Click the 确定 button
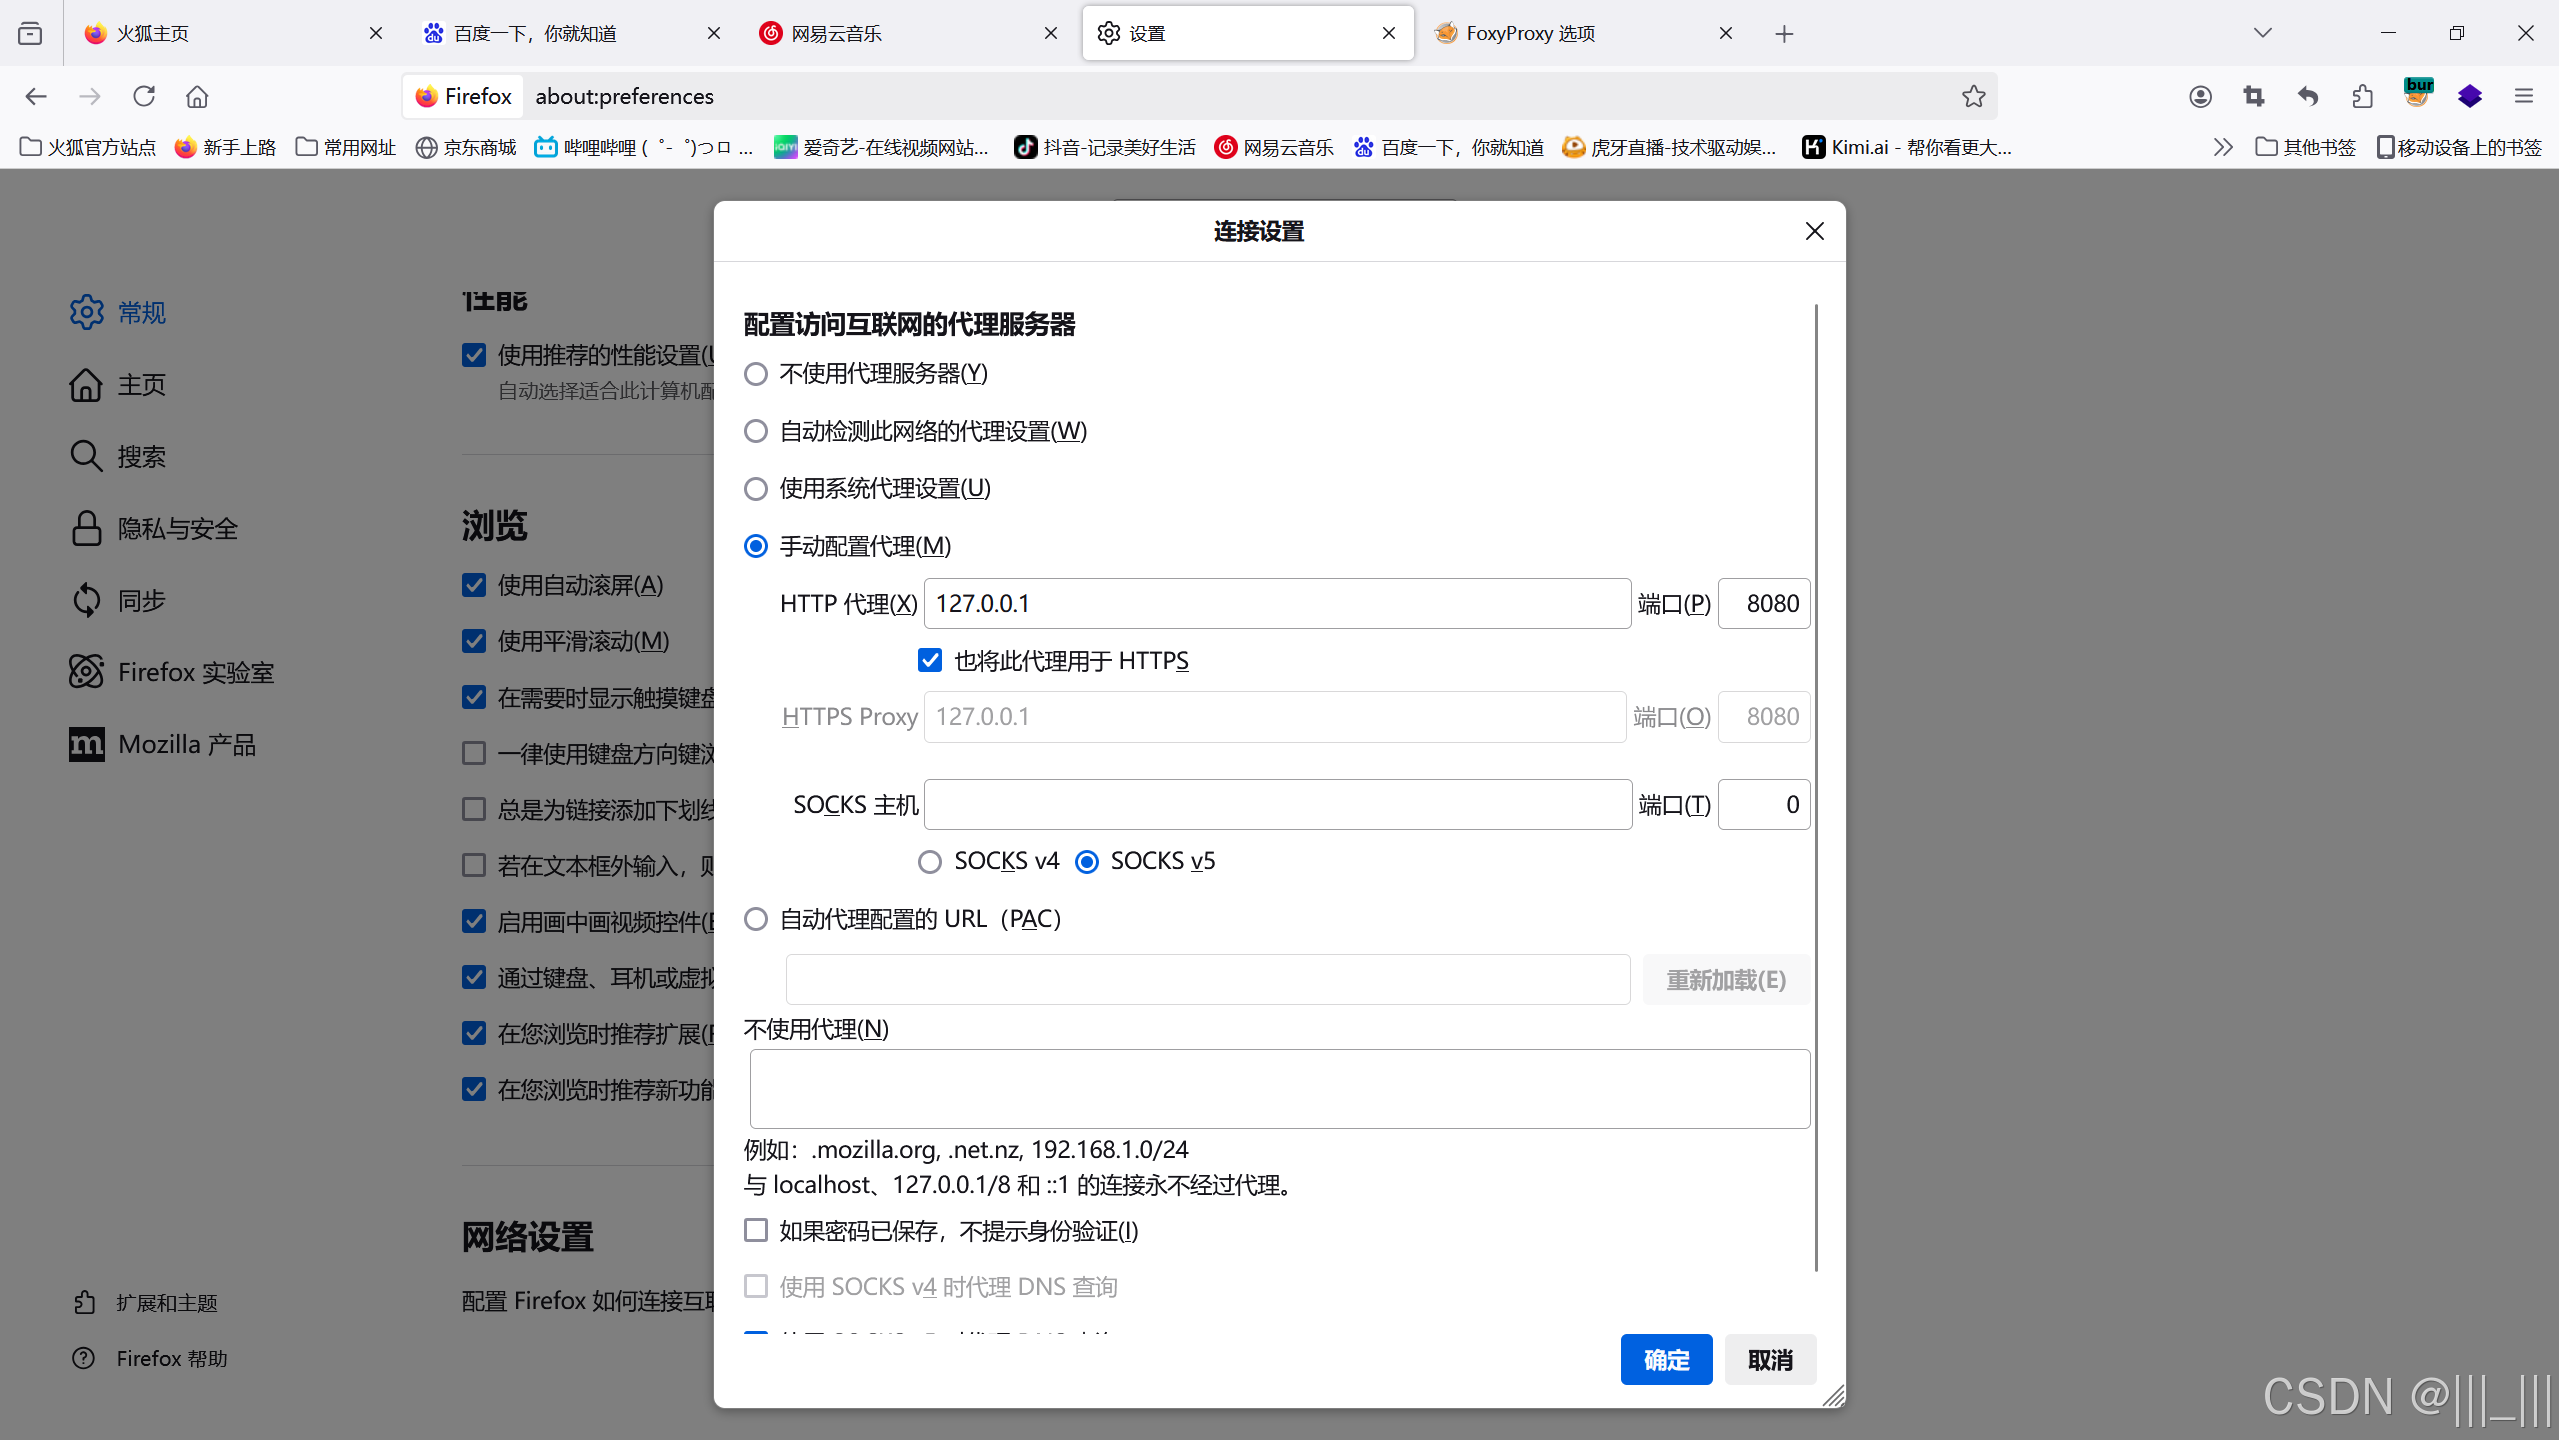The height and width of the screenshot is (1440, 2559). [1666, 1359]
